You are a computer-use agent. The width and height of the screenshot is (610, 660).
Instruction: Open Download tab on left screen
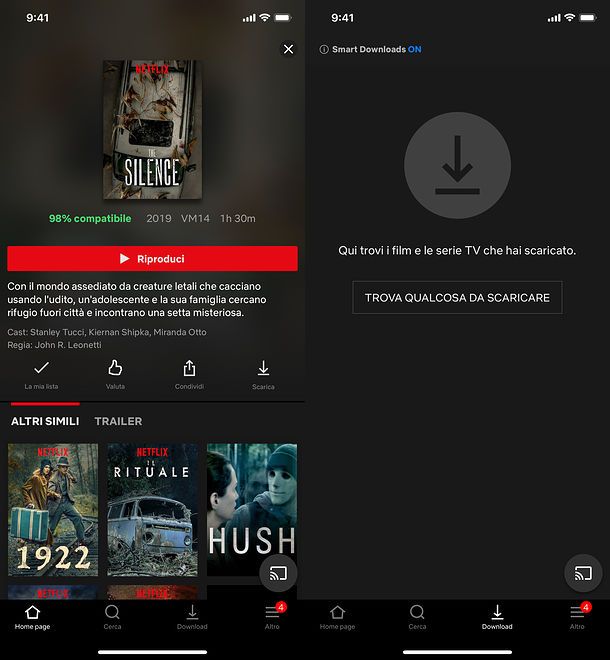pos(192,617)
